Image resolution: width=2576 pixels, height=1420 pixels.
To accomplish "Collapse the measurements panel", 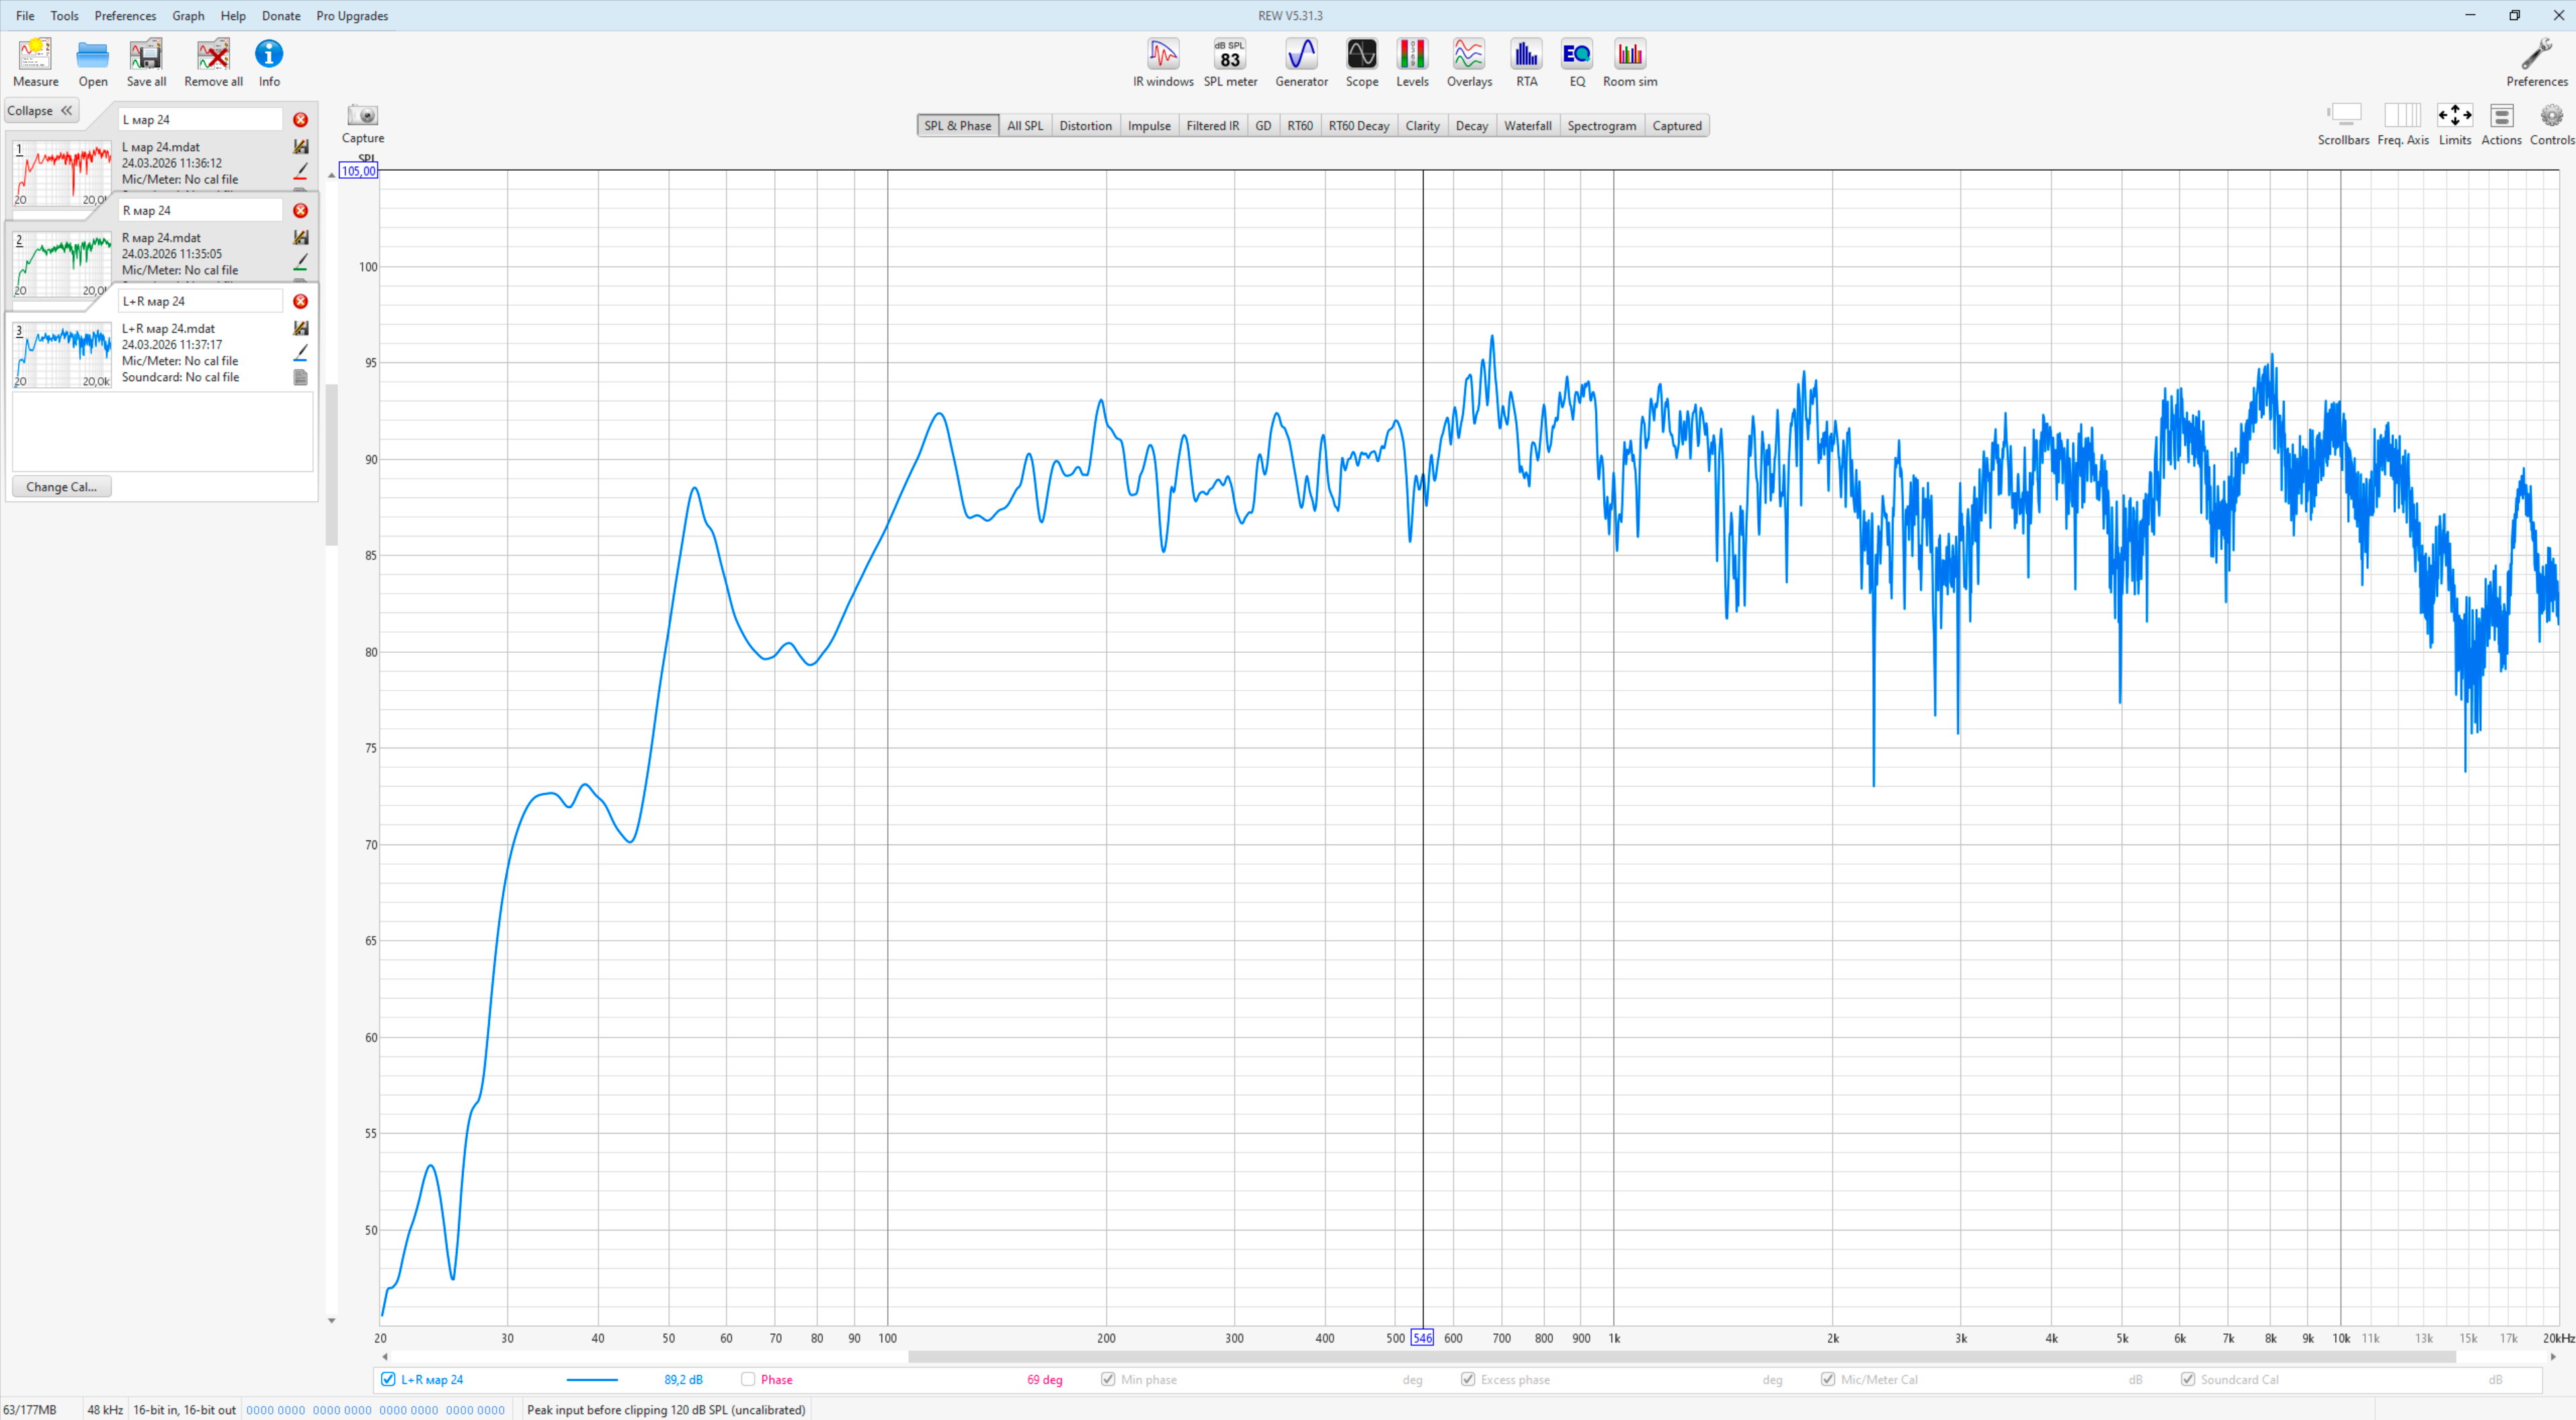I will point(41,111).
